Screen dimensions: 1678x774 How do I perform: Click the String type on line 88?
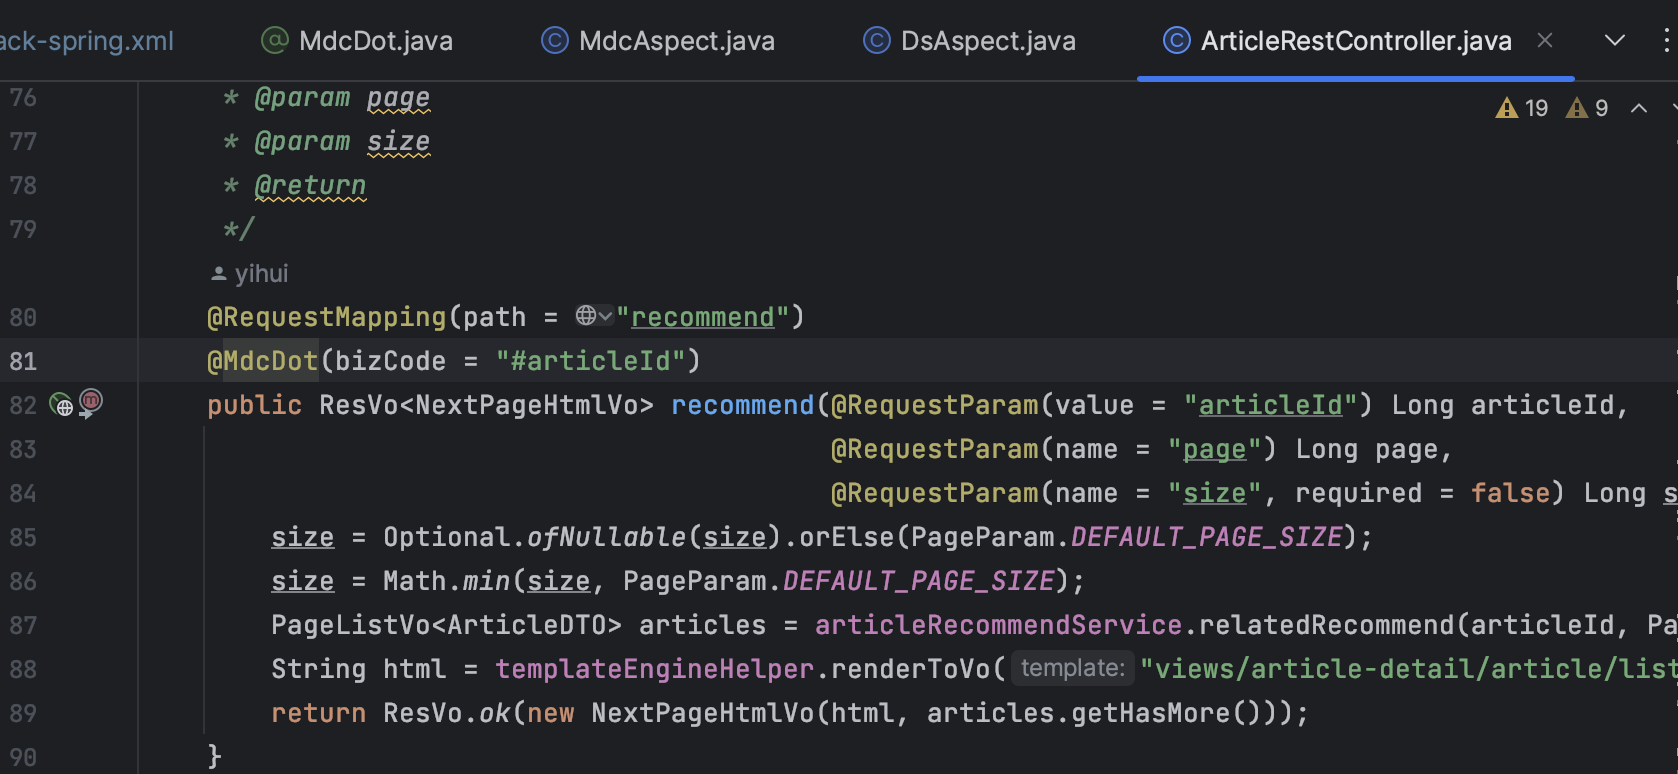pyautogui.click(x=319, y=669)
